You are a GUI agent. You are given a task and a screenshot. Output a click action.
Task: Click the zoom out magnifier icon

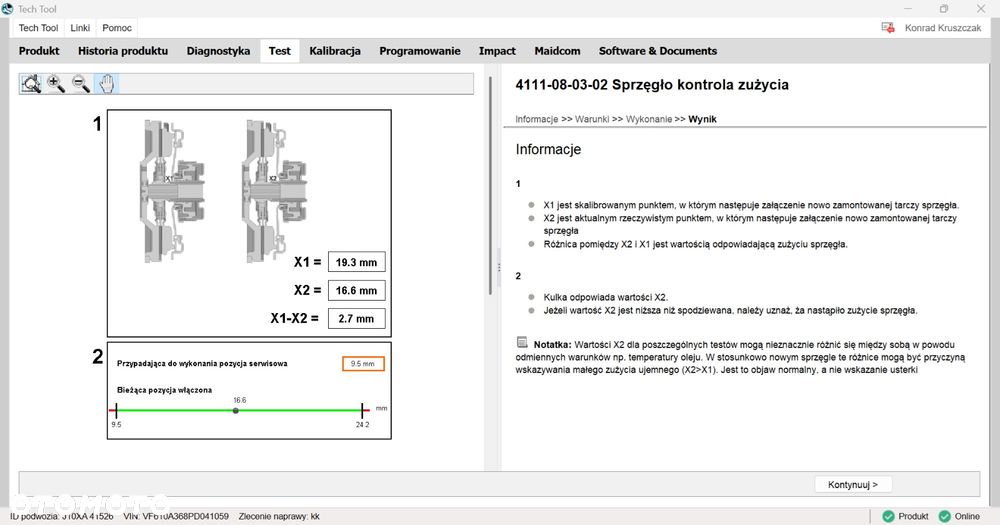81,84
